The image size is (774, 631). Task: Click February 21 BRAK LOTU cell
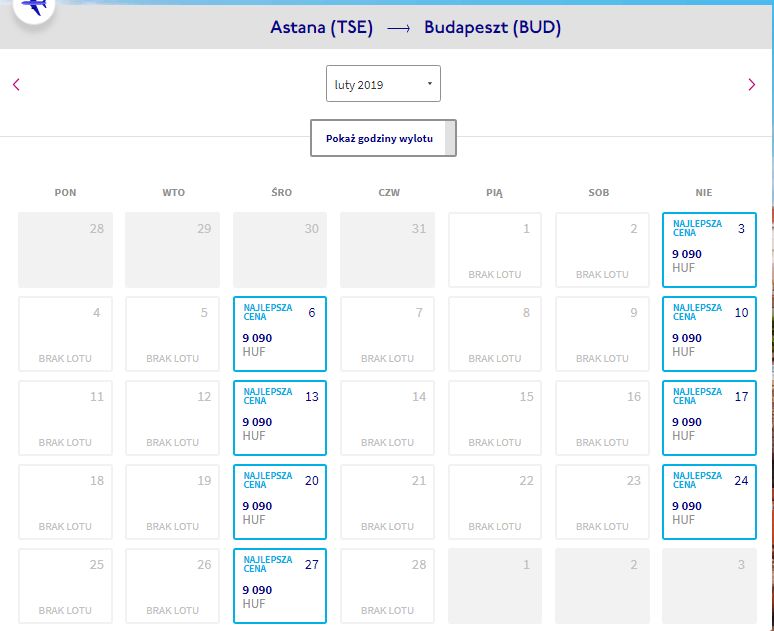tap(387, 502)
